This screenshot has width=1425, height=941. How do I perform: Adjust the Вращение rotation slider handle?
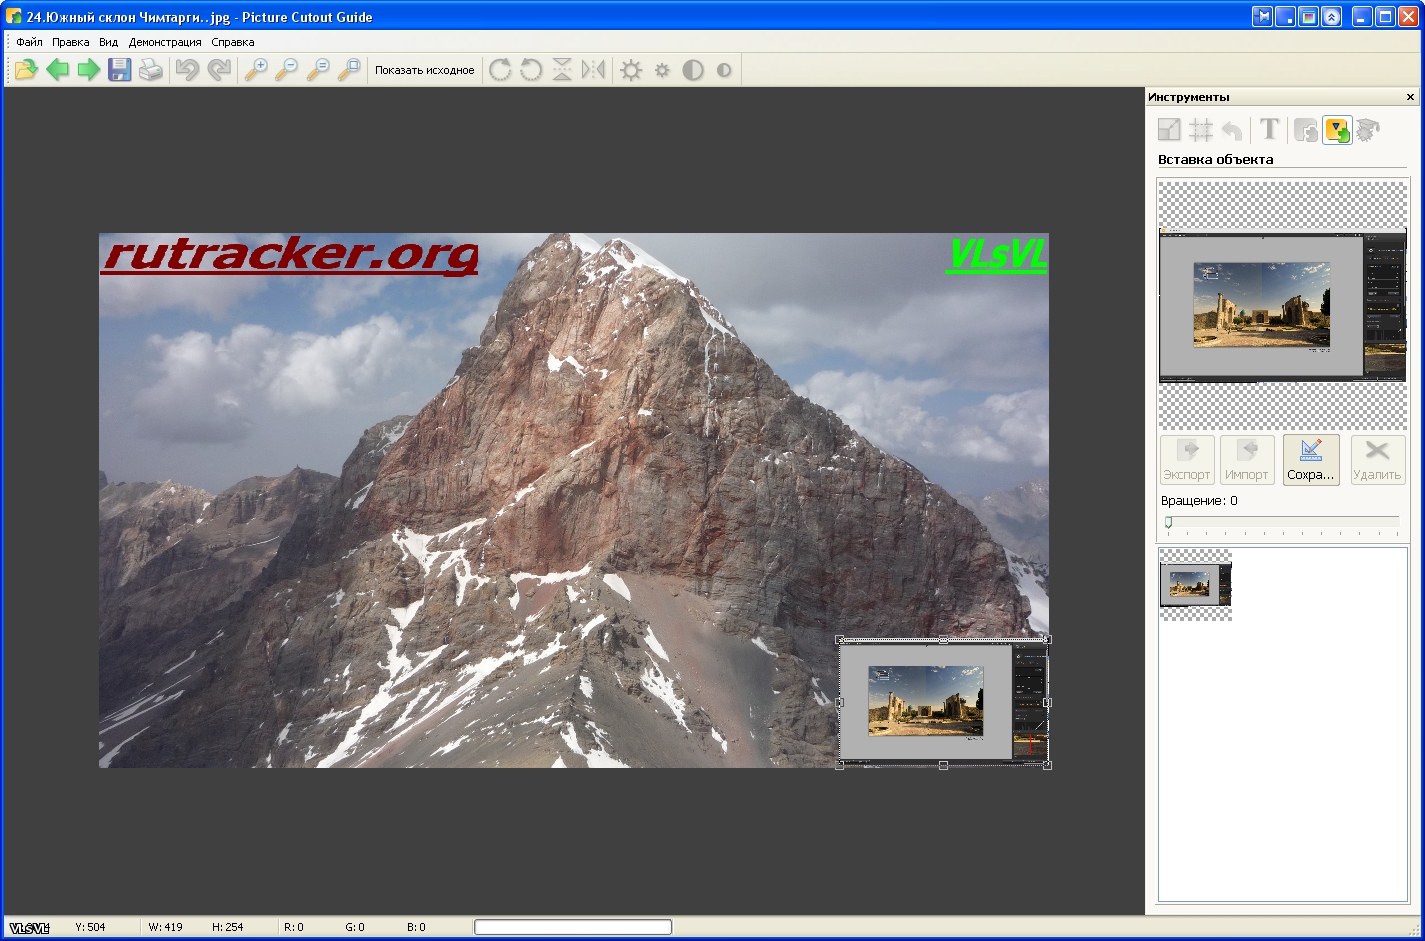[x=1168, y=522]
